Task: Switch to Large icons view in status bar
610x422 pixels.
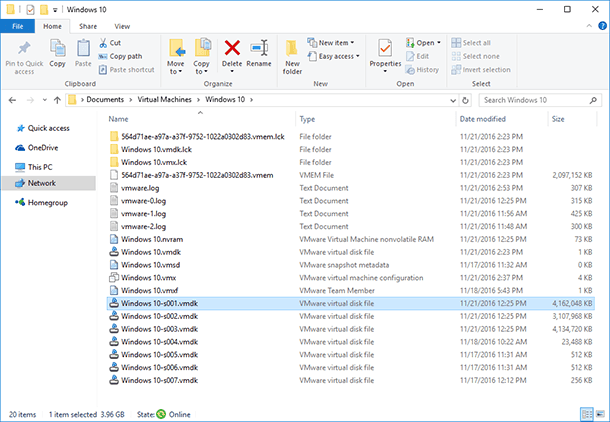Action: click(x=600, y=414)
